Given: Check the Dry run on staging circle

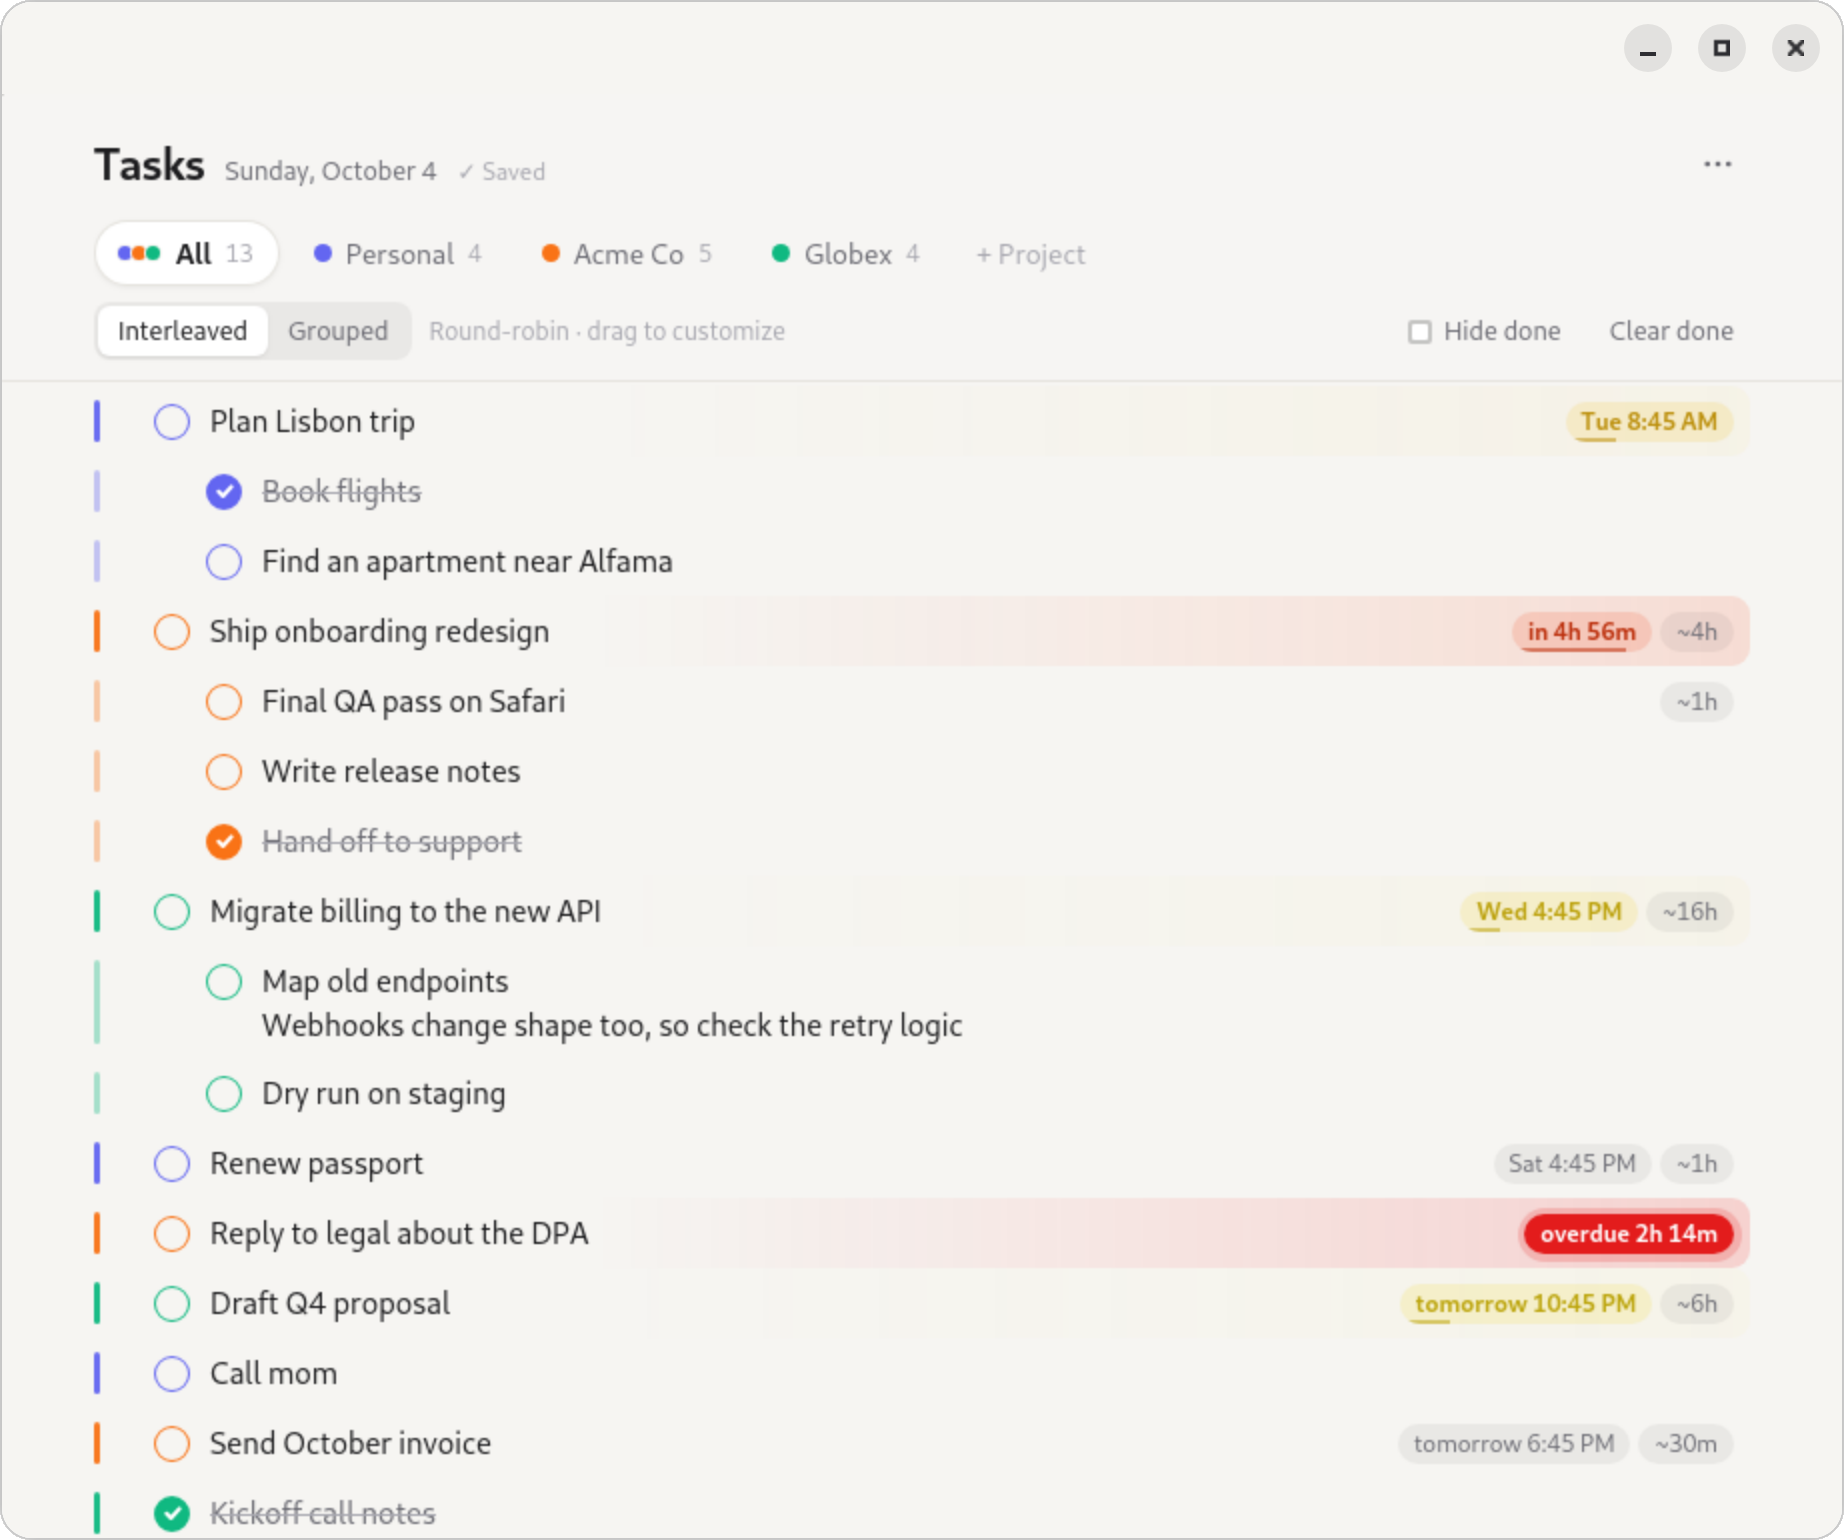Looking at the screenshot, I should click(x=224, y=1094).
